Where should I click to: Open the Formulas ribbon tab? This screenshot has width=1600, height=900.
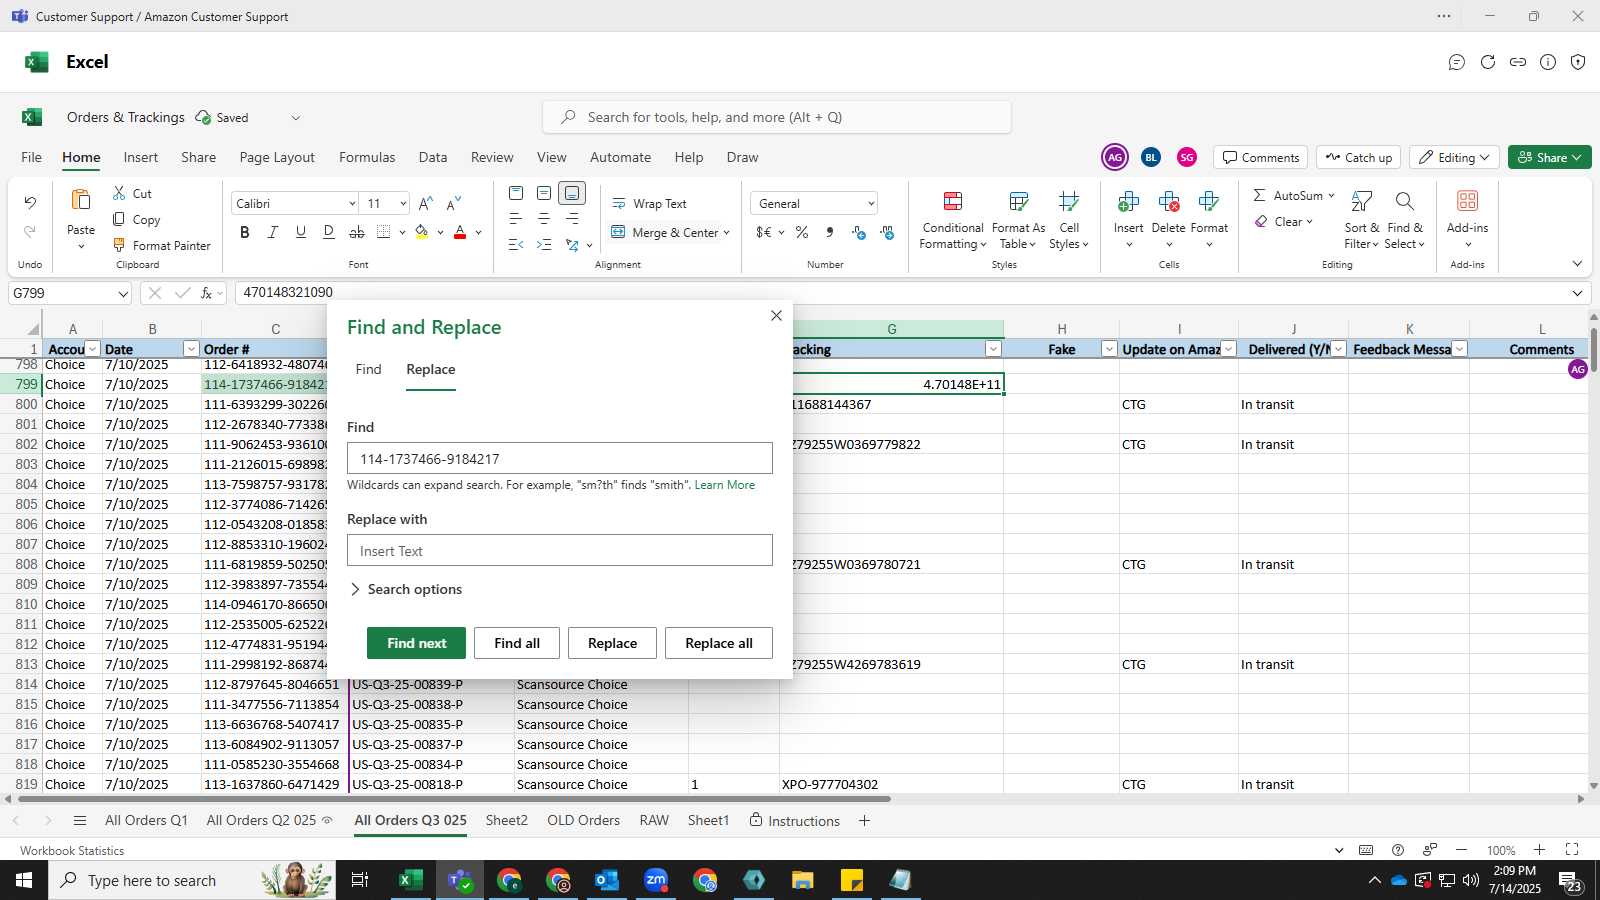pos(367,157)
